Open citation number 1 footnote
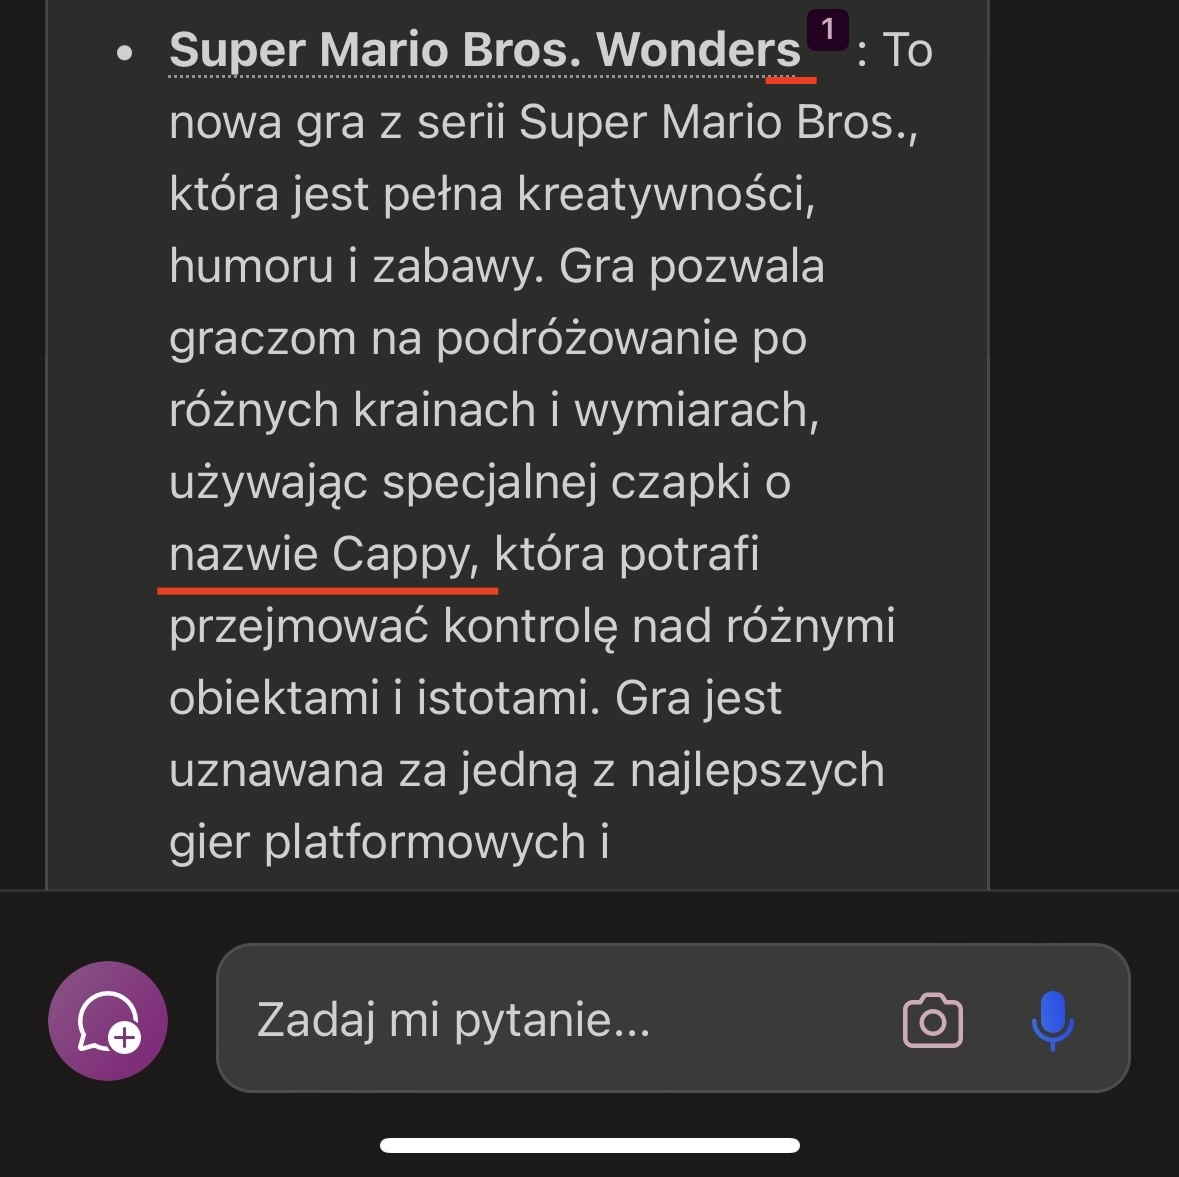The width and height of the screenshot is (1179, 1177). pyautogui.click(x=827, y=30)
